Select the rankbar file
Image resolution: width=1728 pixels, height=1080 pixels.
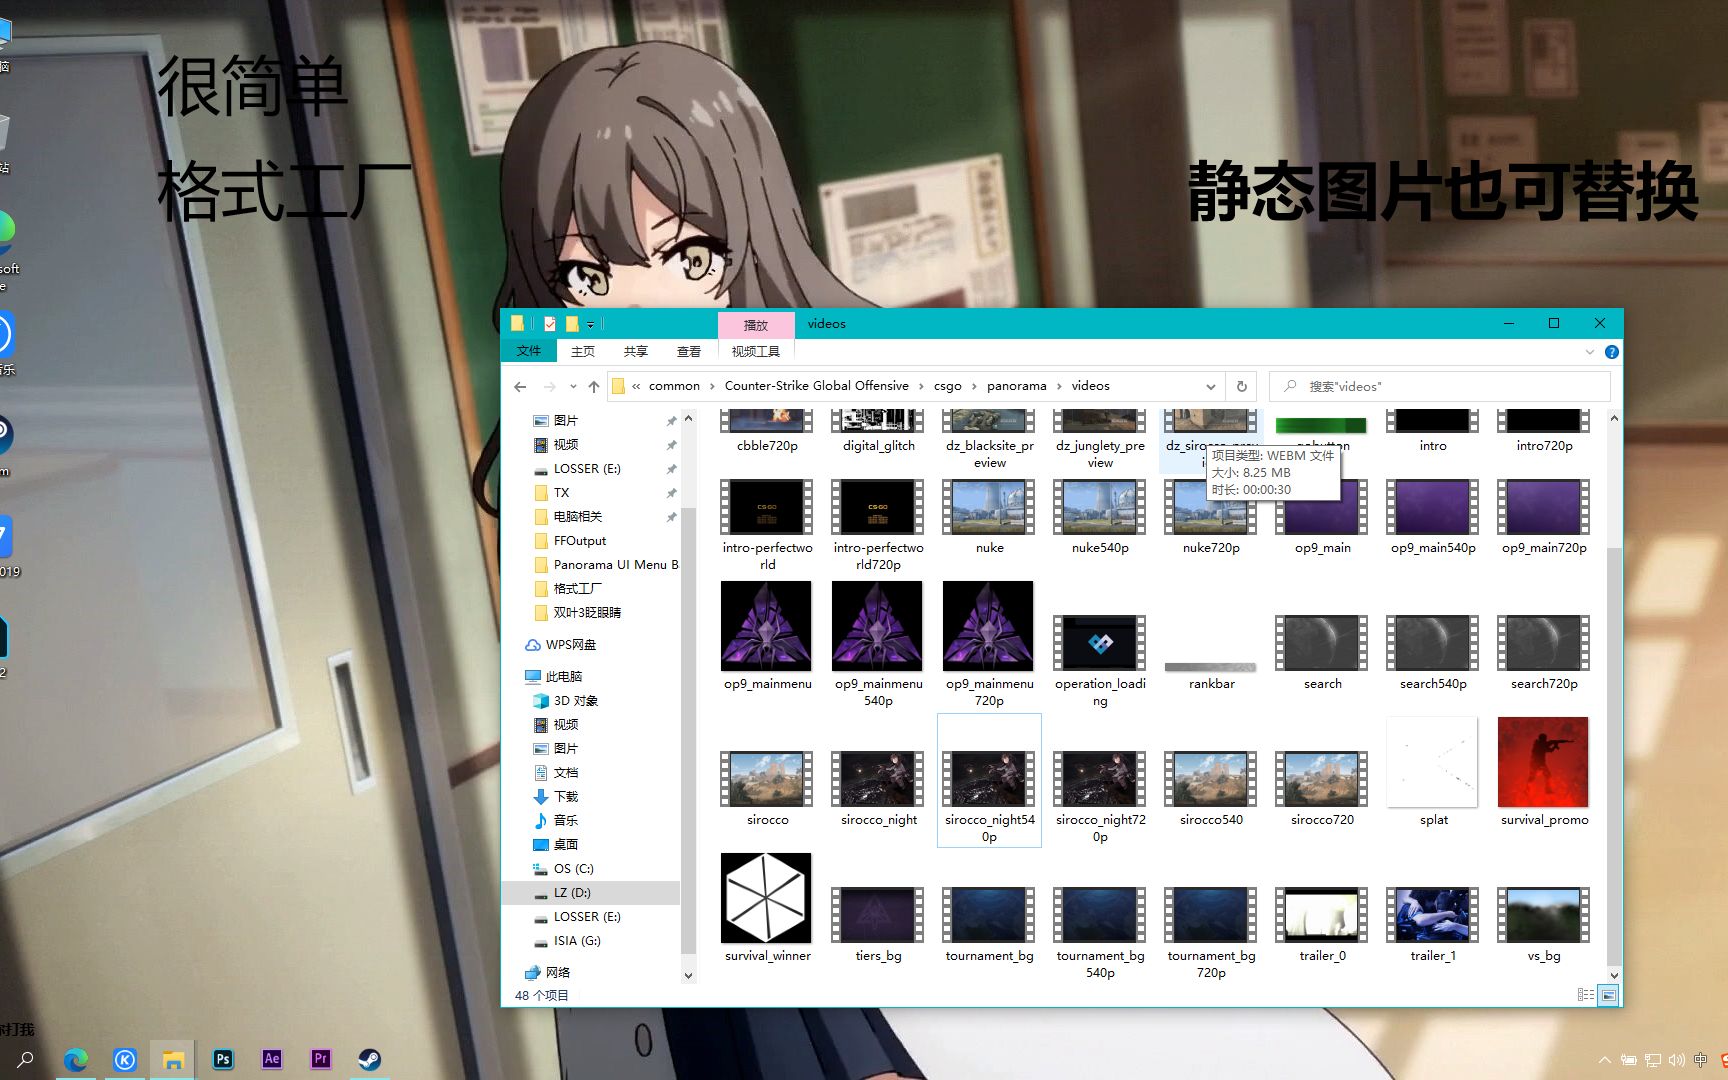1211,675
